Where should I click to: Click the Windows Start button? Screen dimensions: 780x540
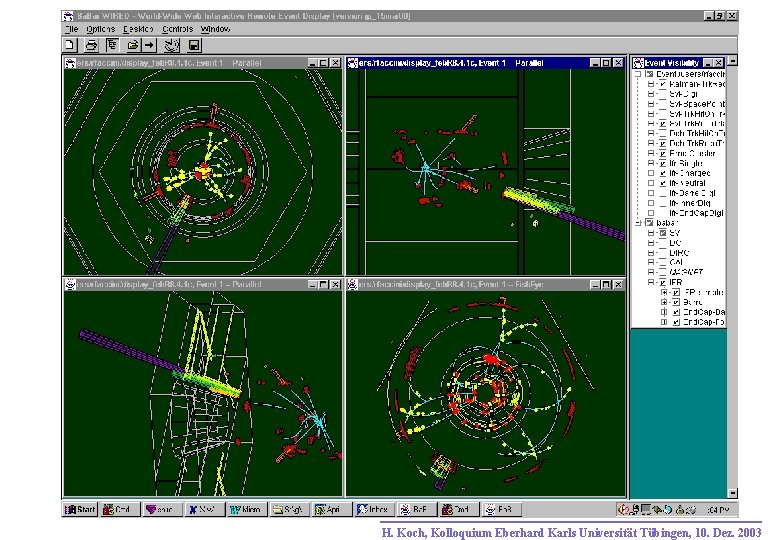pyautogui.click(x=80, y=509)
